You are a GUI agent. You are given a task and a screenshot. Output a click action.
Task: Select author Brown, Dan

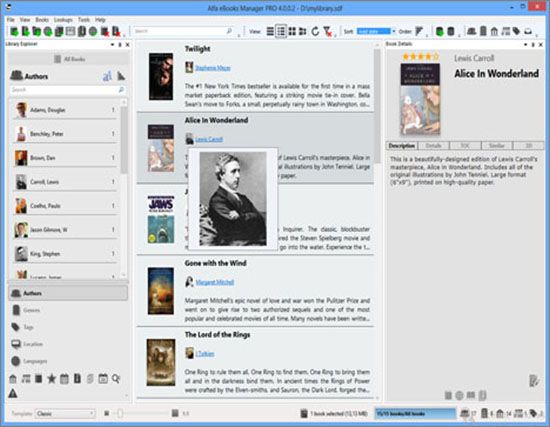pos(66,158)
